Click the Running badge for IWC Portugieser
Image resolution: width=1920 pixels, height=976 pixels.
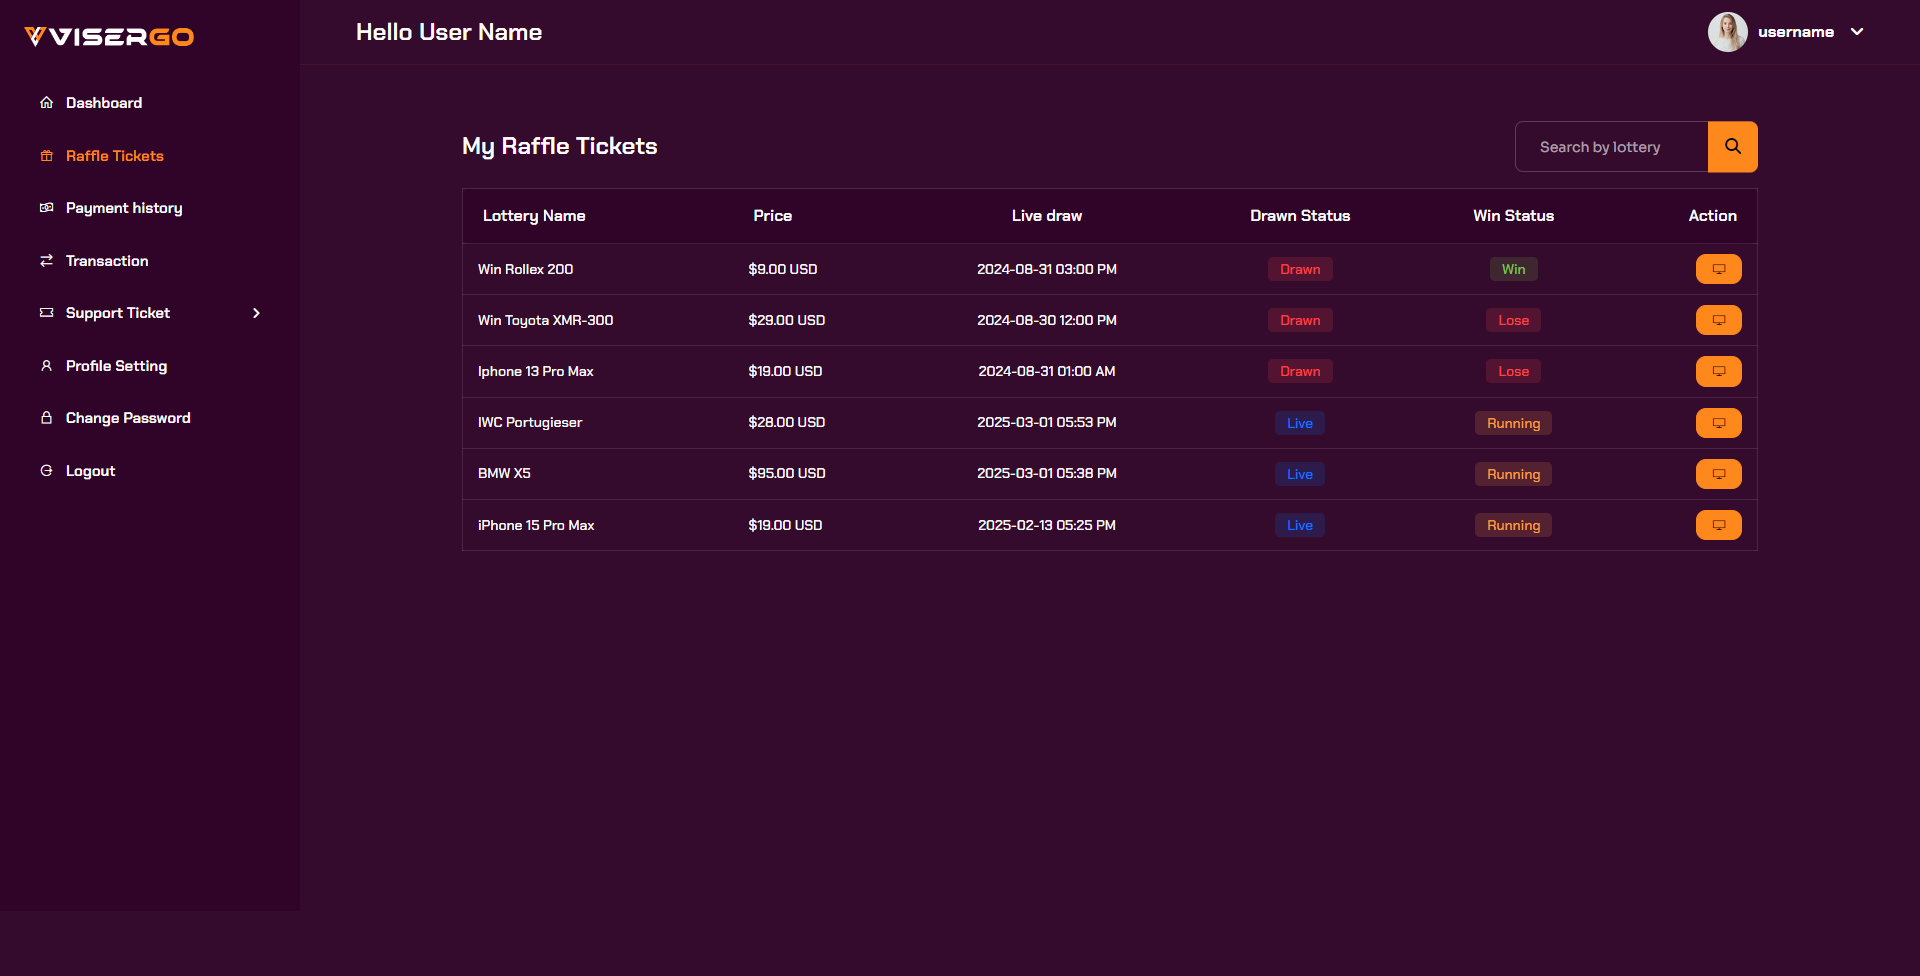click(x=1513, y=423)
